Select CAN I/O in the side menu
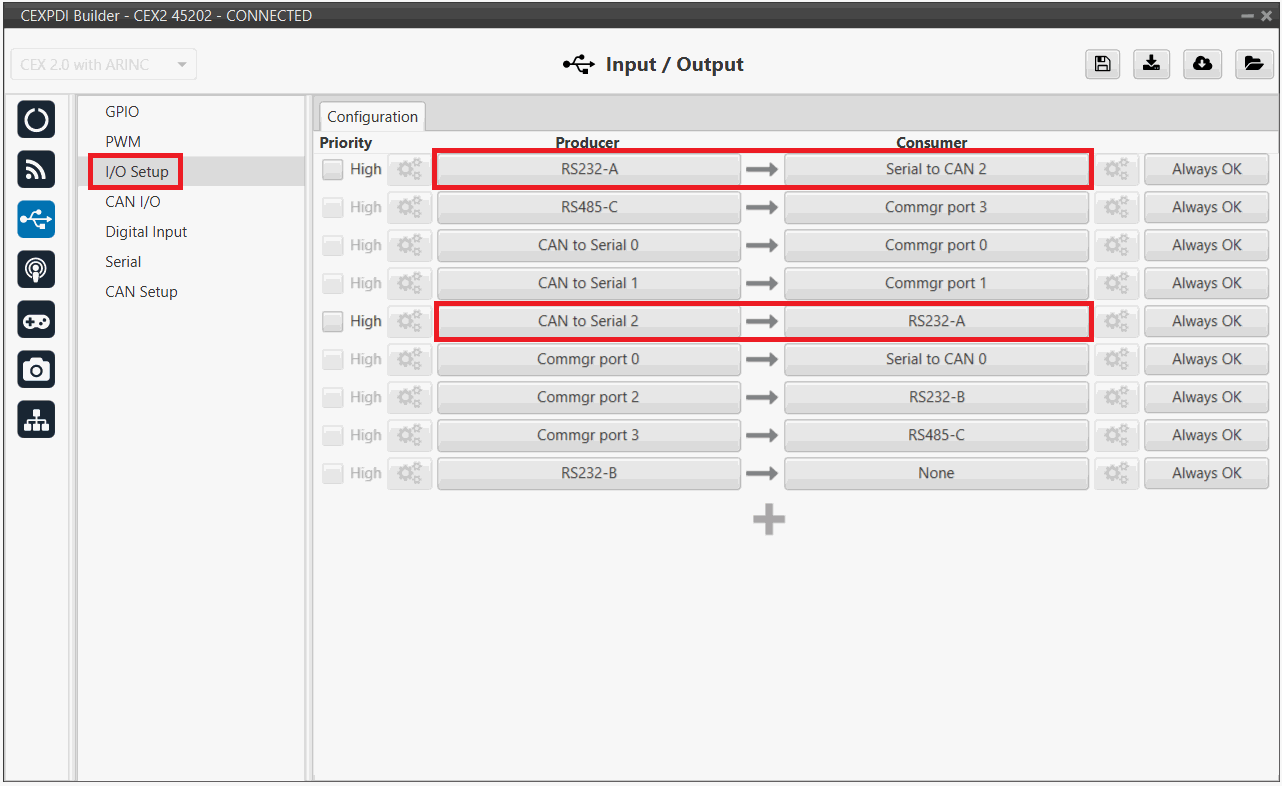 click(133, 202)
